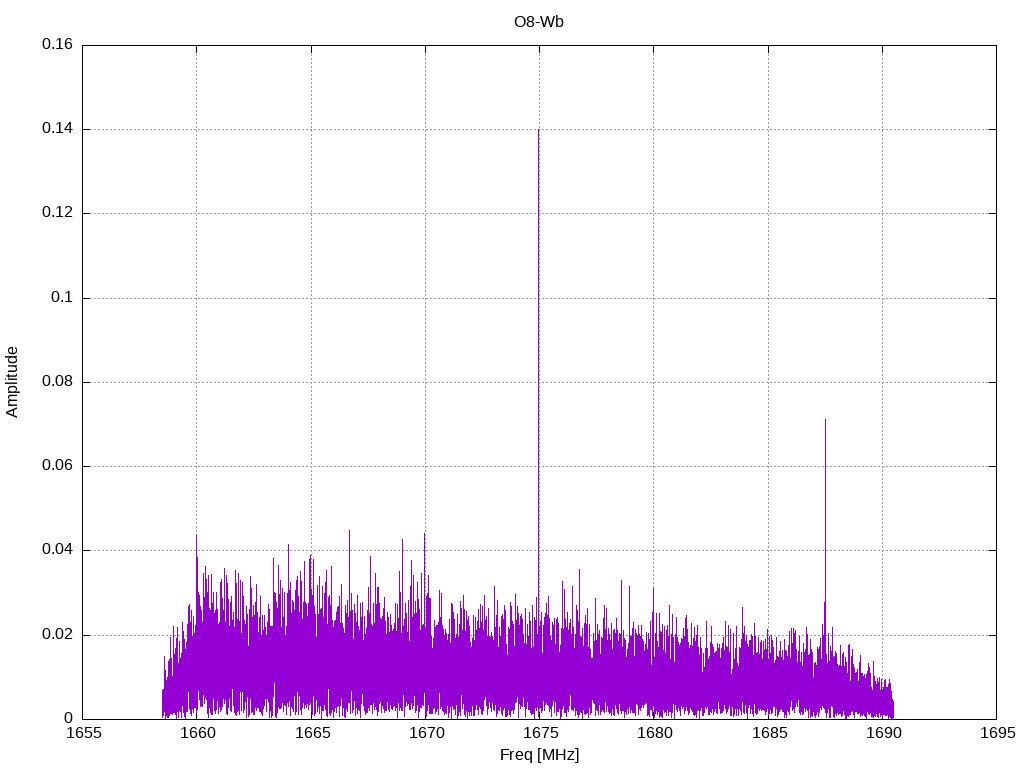Click the Freq [MHz] x-axis label
The image size is (1024, 768).
click(539, 755)
